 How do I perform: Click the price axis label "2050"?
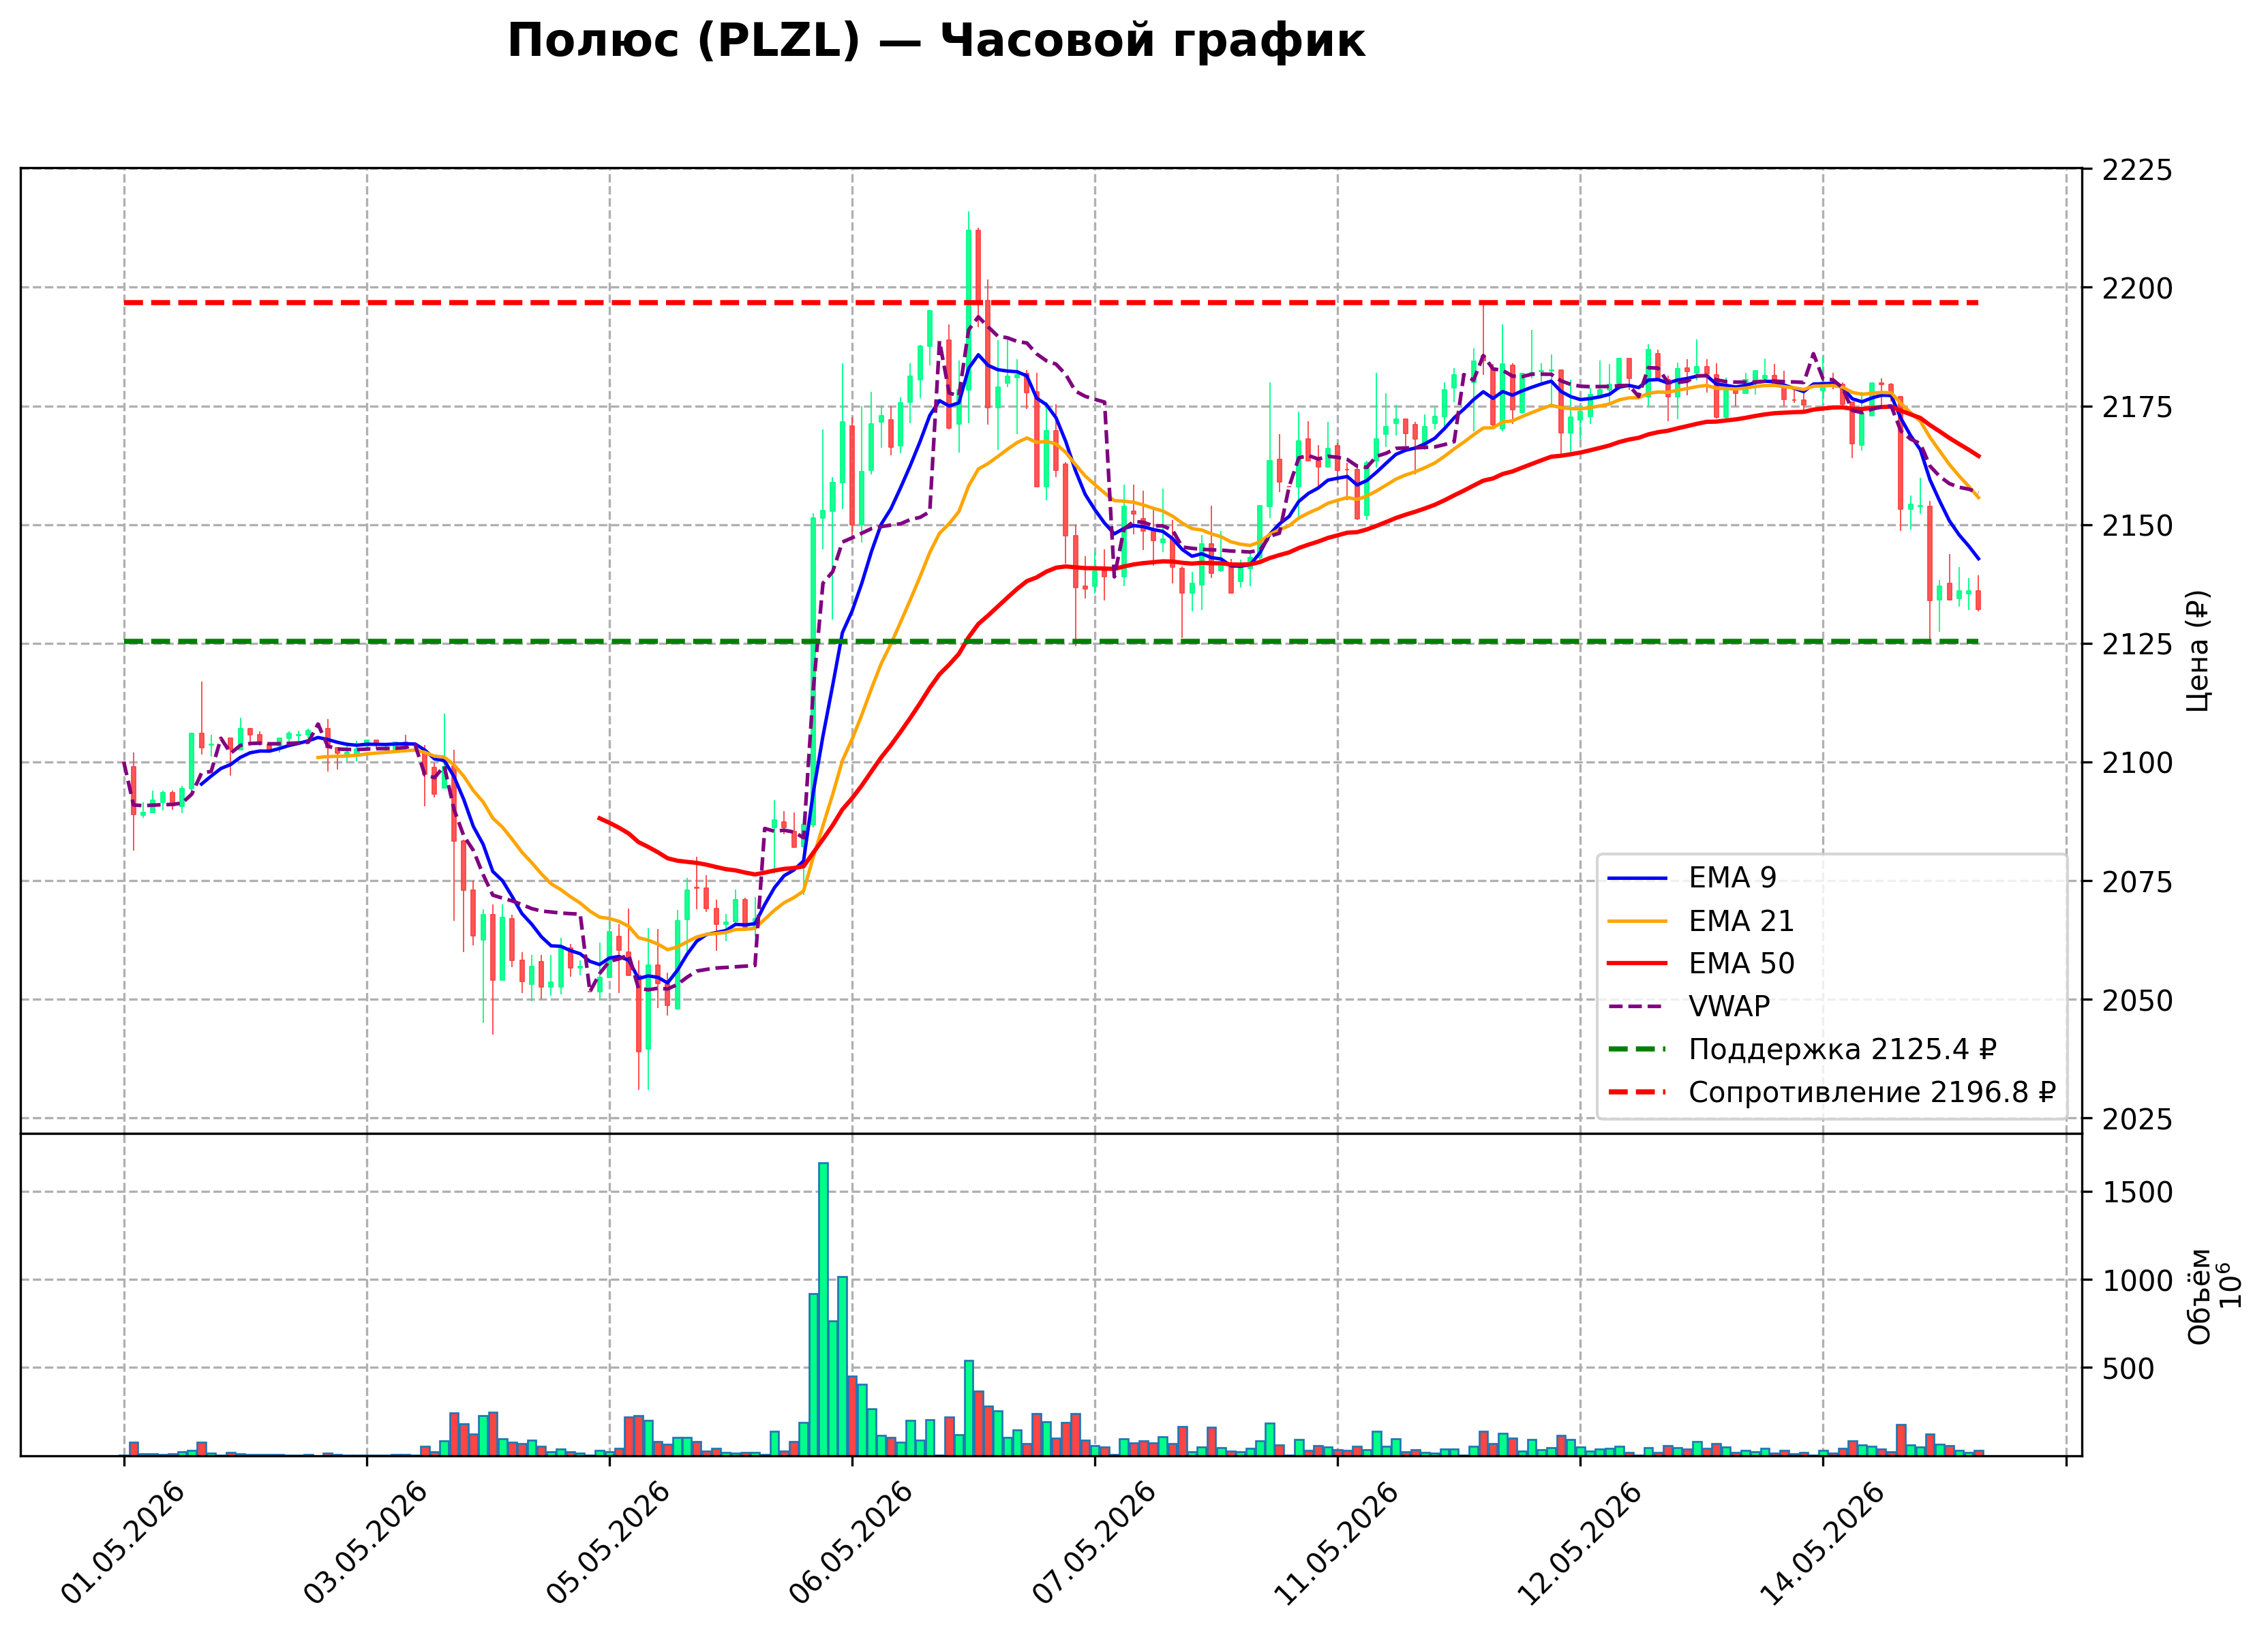tap(2137, 1001)
